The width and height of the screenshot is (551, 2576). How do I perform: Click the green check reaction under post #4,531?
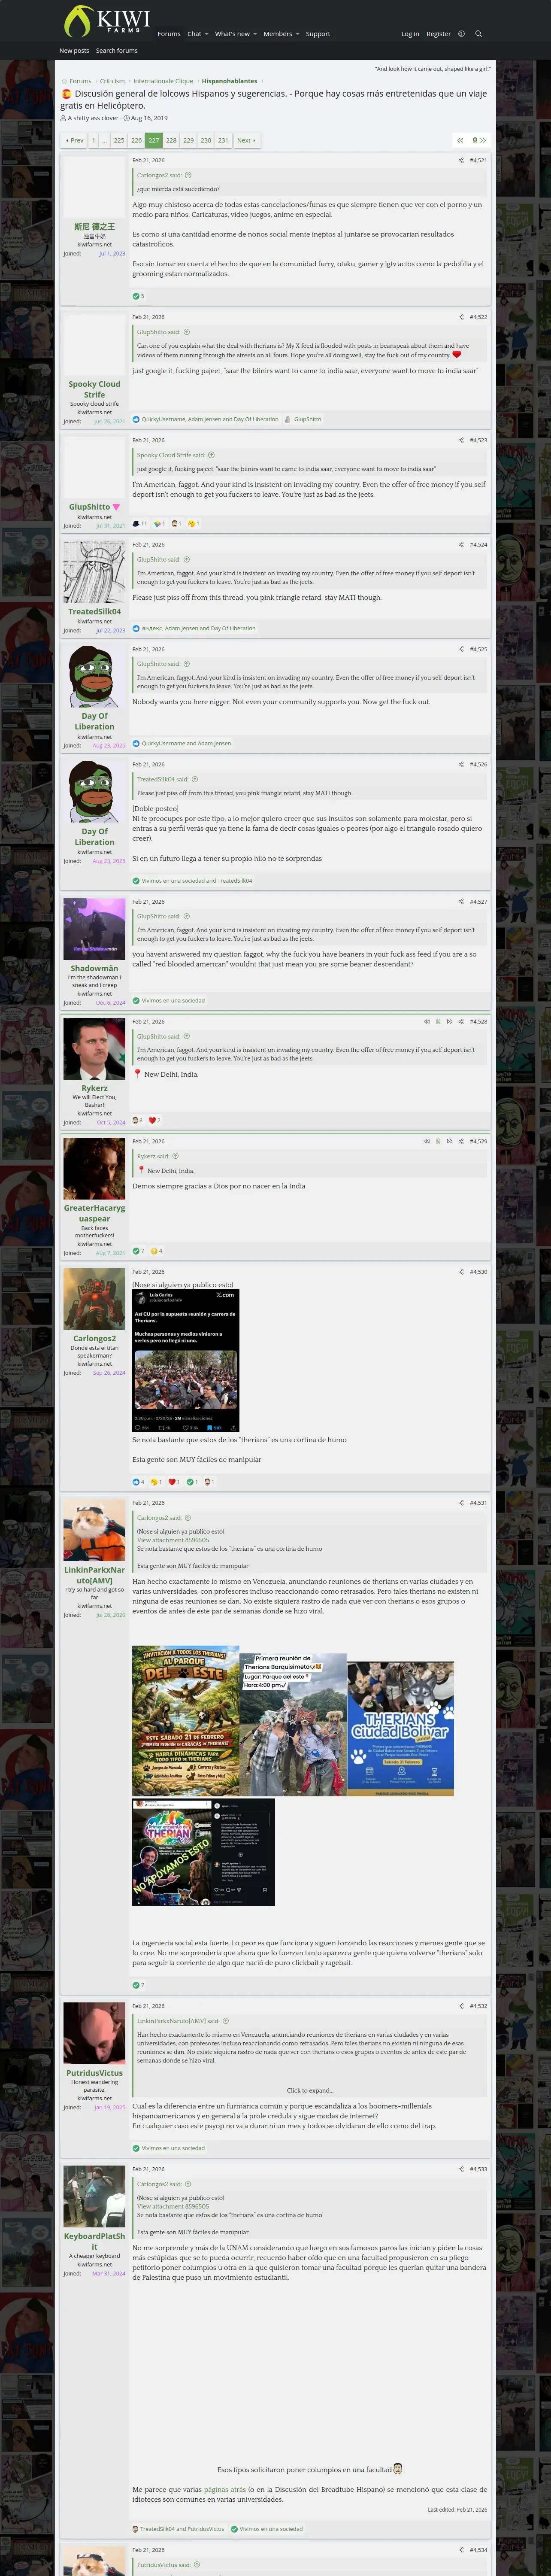pos(136,1985)
